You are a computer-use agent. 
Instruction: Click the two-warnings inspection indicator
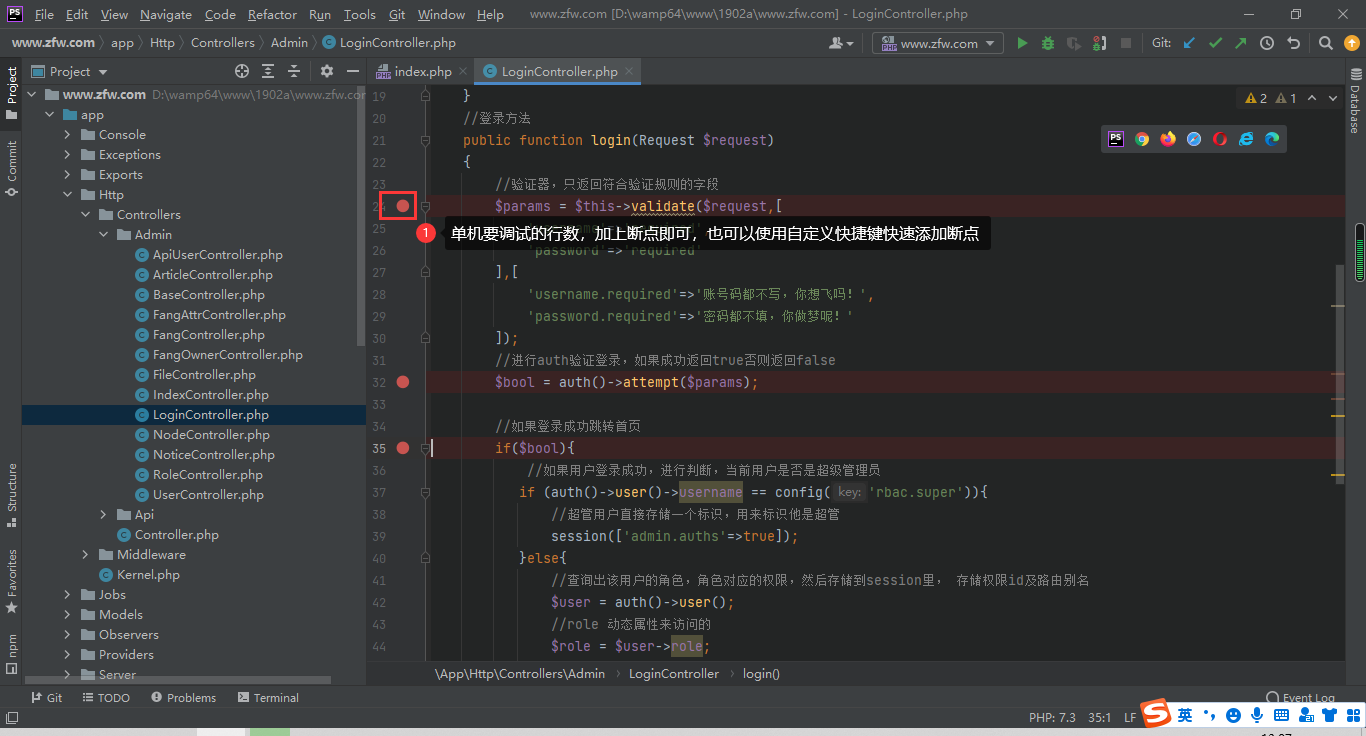[x=1256, y=98]
